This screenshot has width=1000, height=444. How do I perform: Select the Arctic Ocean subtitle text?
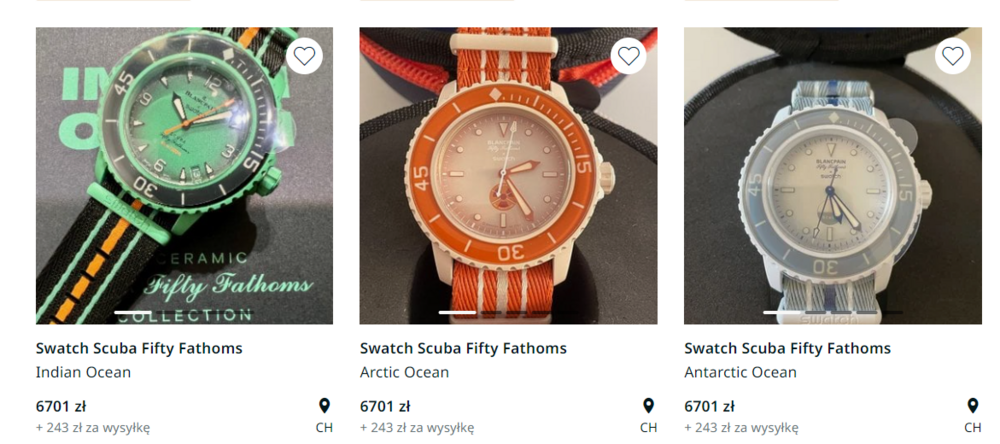(x=404, y=372)
